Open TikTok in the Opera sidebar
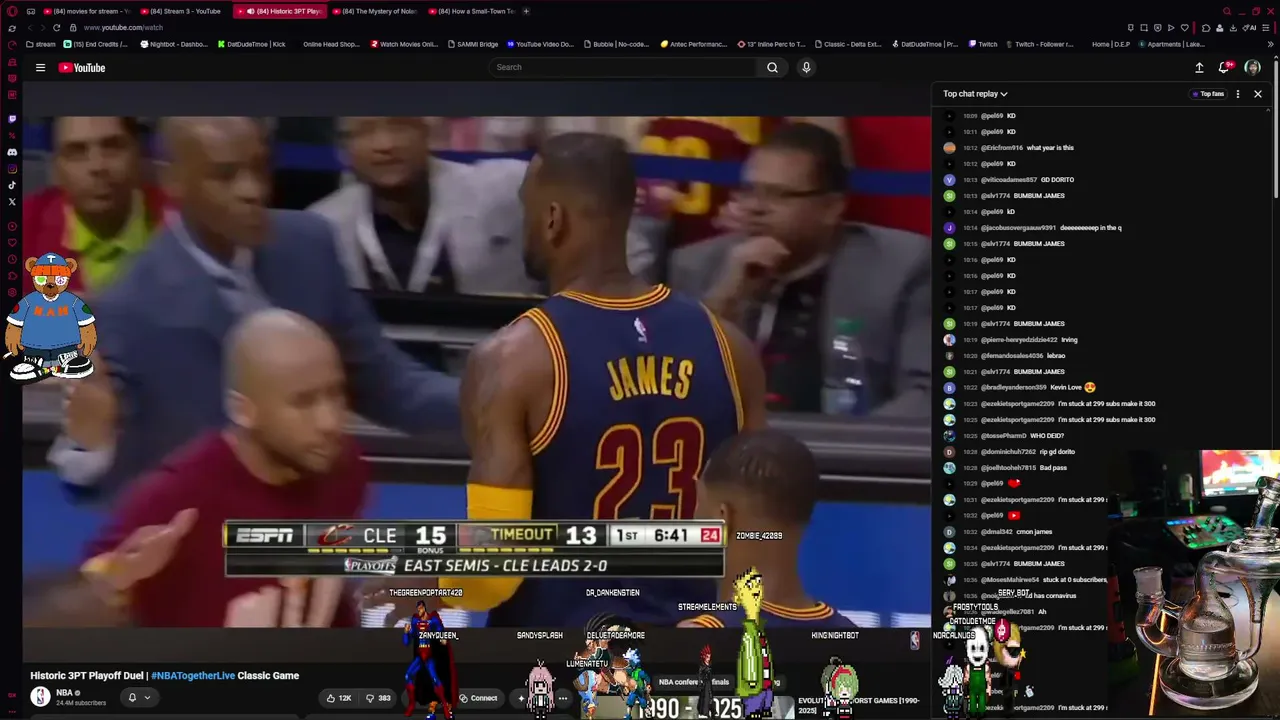1280x720 pixels. tap(12, 185)
